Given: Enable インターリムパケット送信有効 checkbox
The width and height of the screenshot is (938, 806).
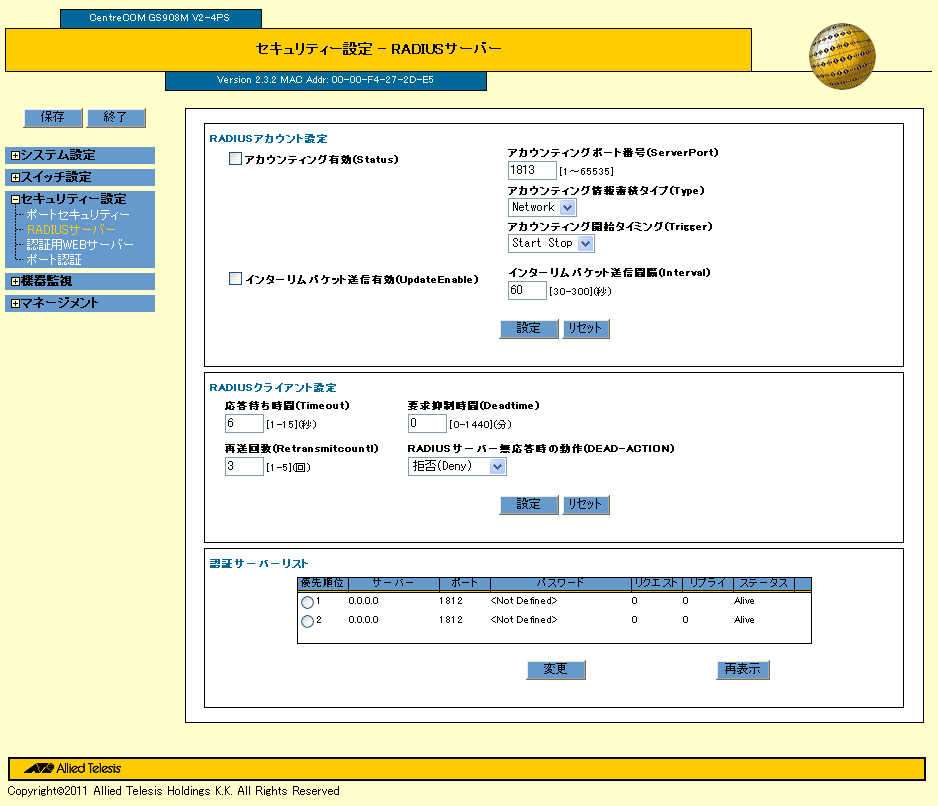Looking at the screenshot, I should (235, 279).
